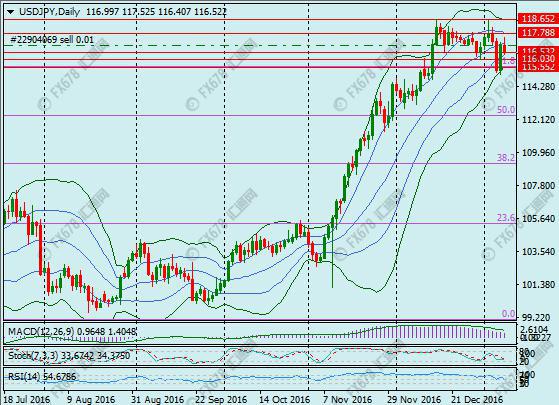
Task: Select the Fibonacci 23.6 level label
Action: tap(506, 217)
